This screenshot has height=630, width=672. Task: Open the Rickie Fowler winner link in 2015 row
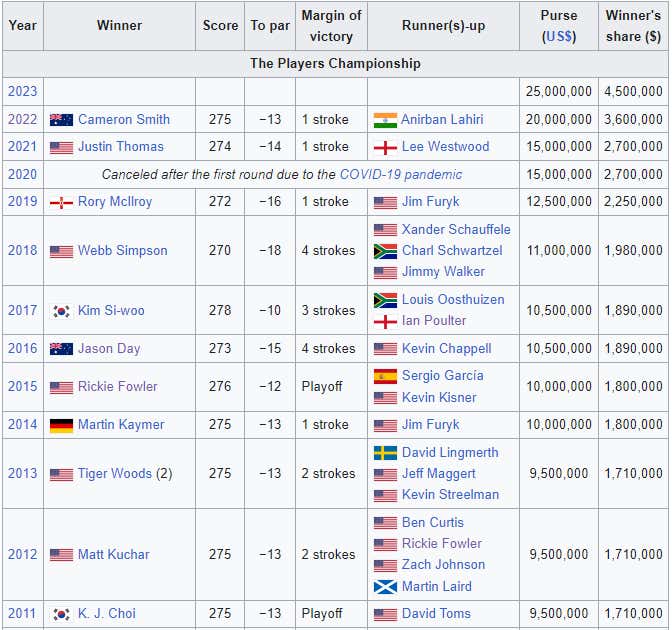click(117, 387)
